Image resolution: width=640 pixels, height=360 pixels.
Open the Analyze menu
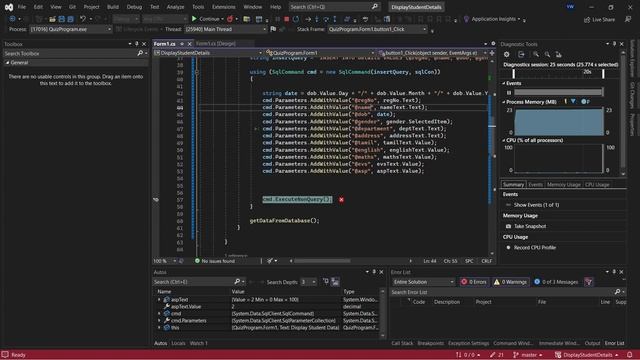click(176, 7)
